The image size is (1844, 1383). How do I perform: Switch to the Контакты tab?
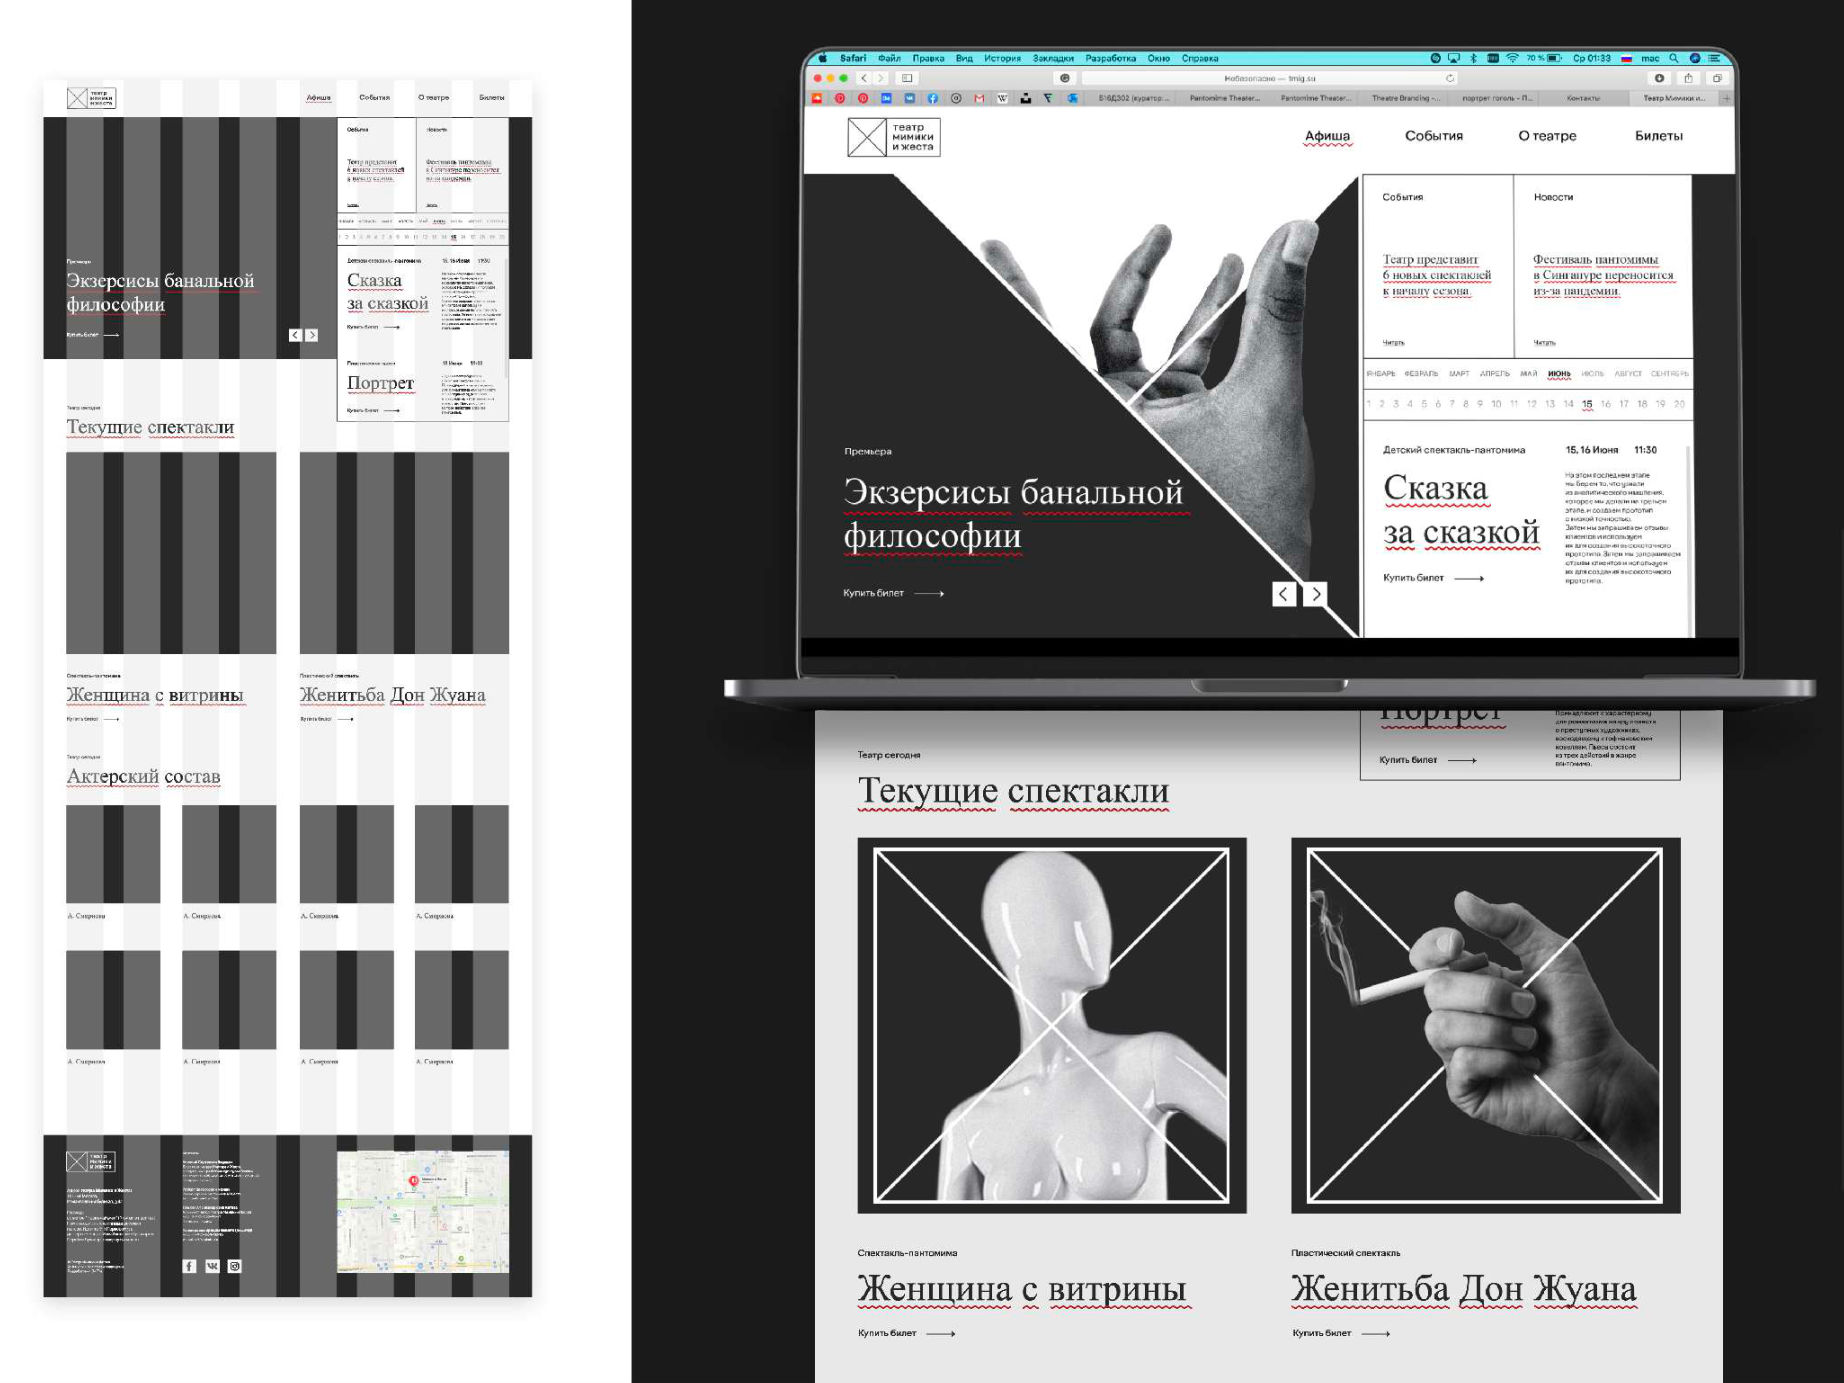coord(1583,98)
